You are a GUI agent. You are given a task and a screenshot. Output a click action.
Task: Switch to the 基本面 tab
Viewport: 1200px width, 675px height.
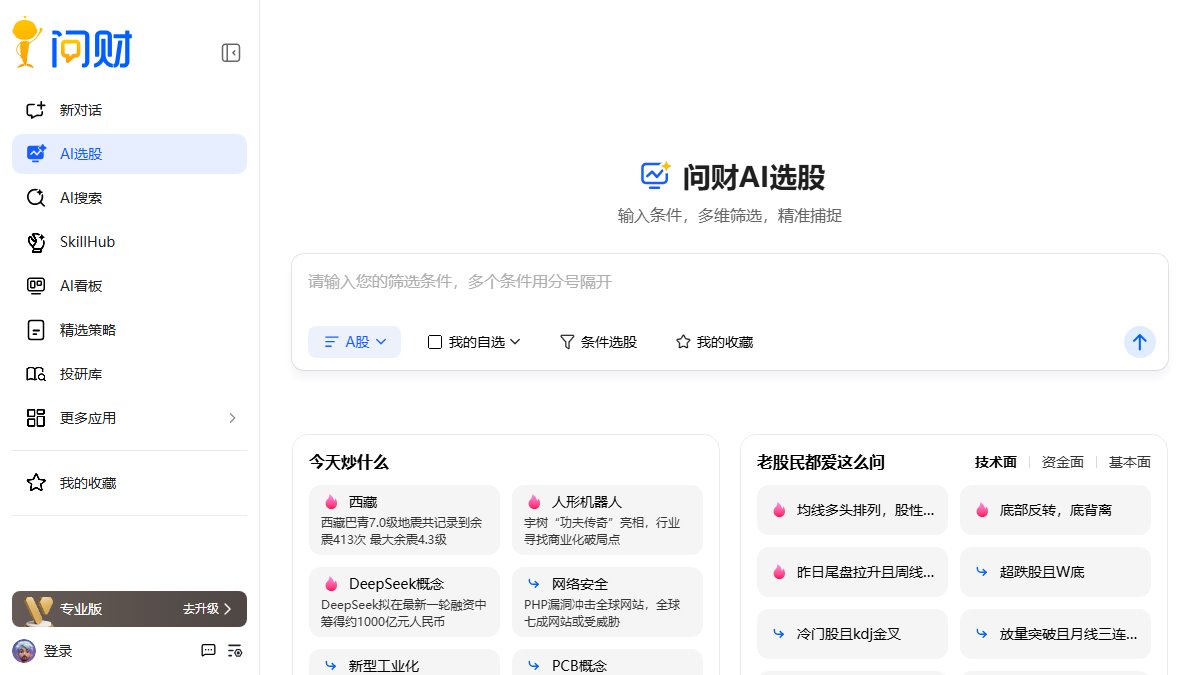tap(1130, 462)
